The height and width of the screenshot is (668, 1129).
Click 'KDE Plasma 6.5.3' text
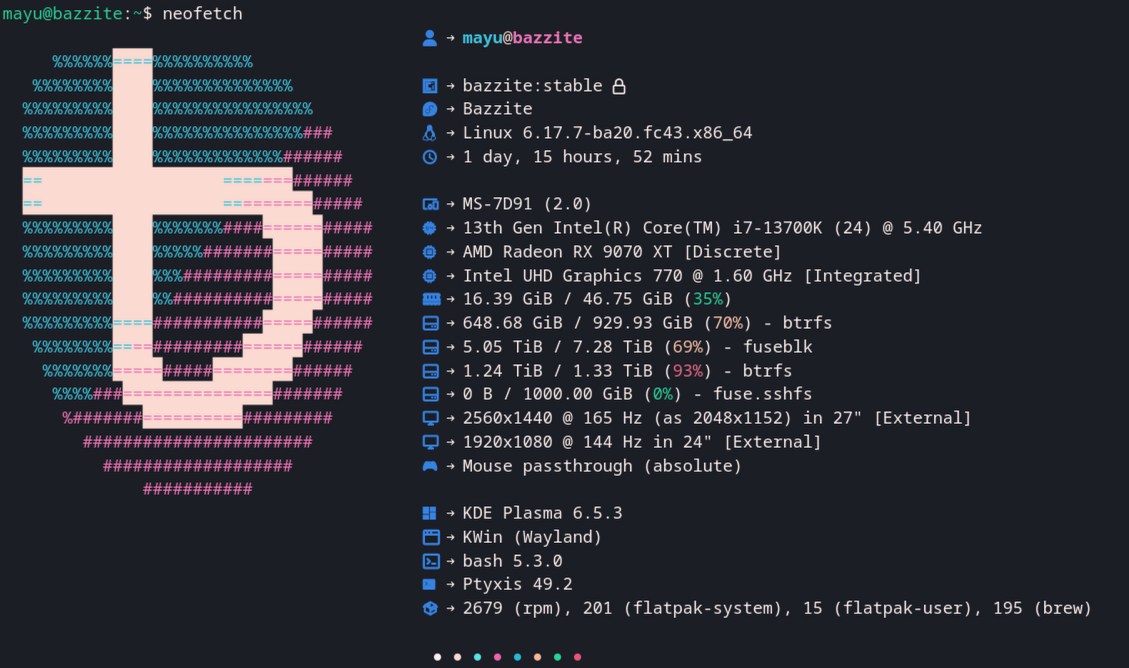pos(542,513)
